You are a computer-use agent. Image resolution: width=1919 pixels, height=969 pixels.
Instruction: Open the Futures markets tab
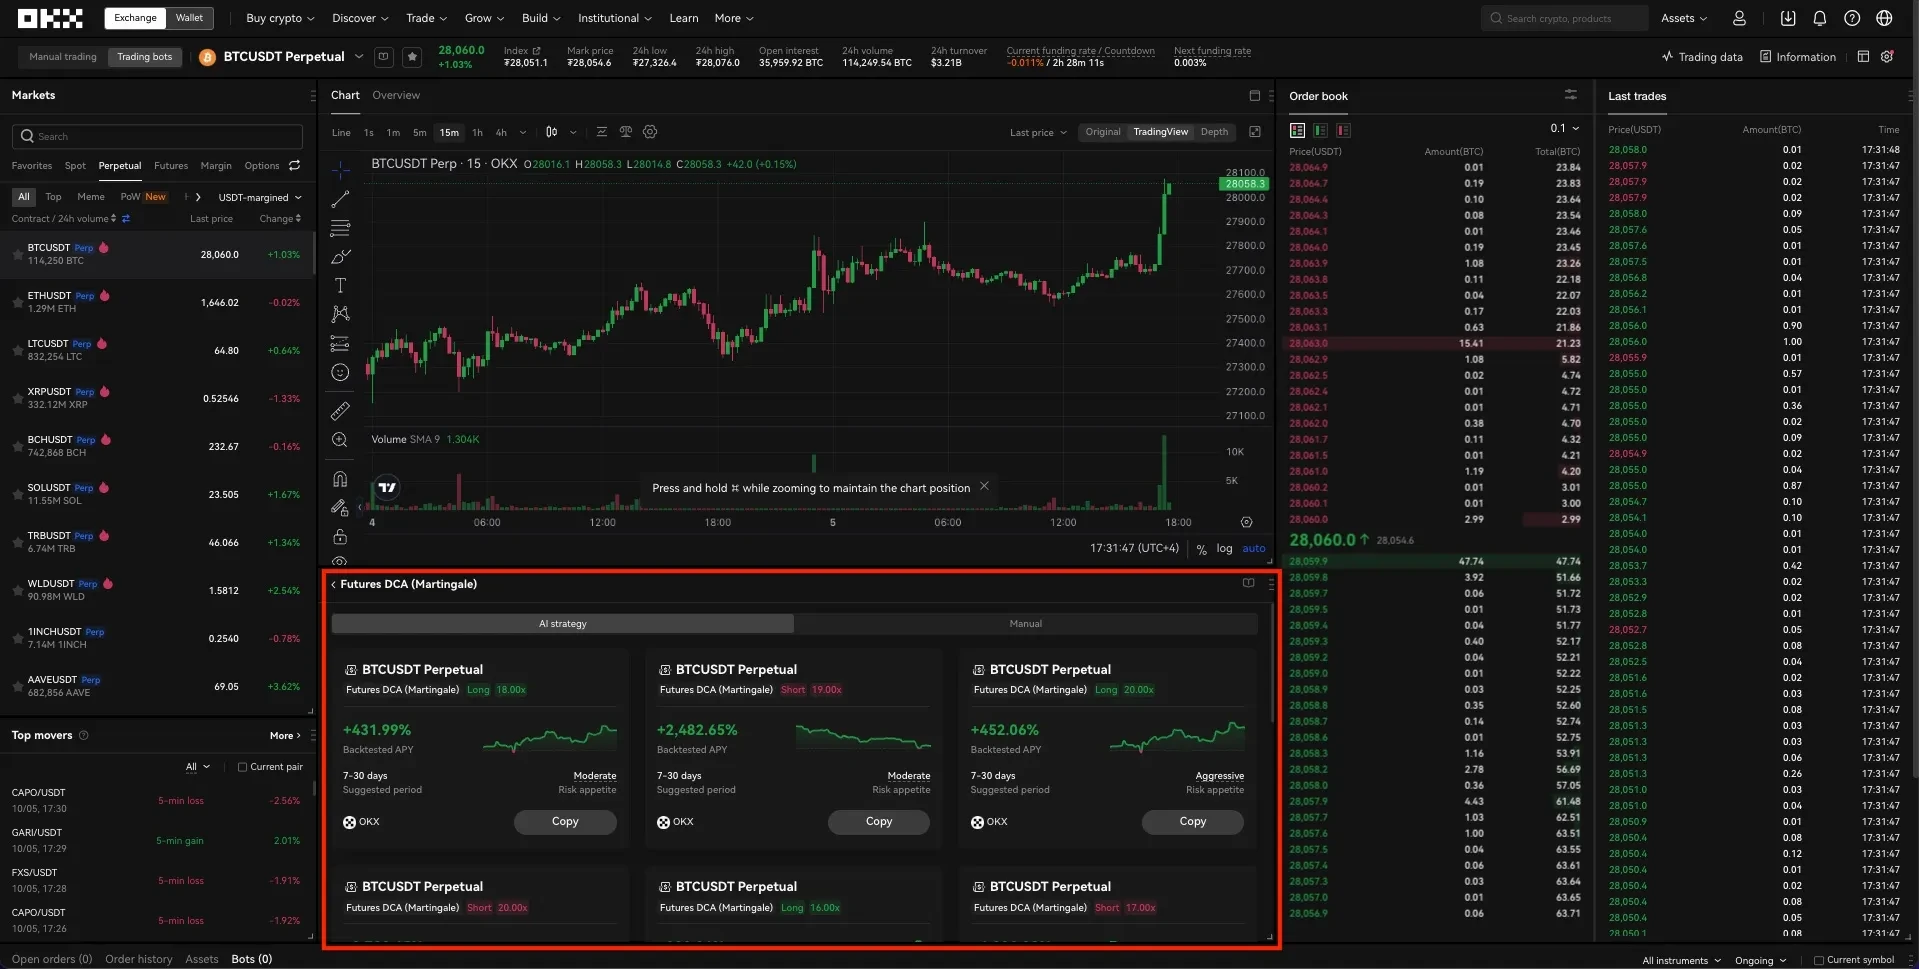click(x=171, y=166)
